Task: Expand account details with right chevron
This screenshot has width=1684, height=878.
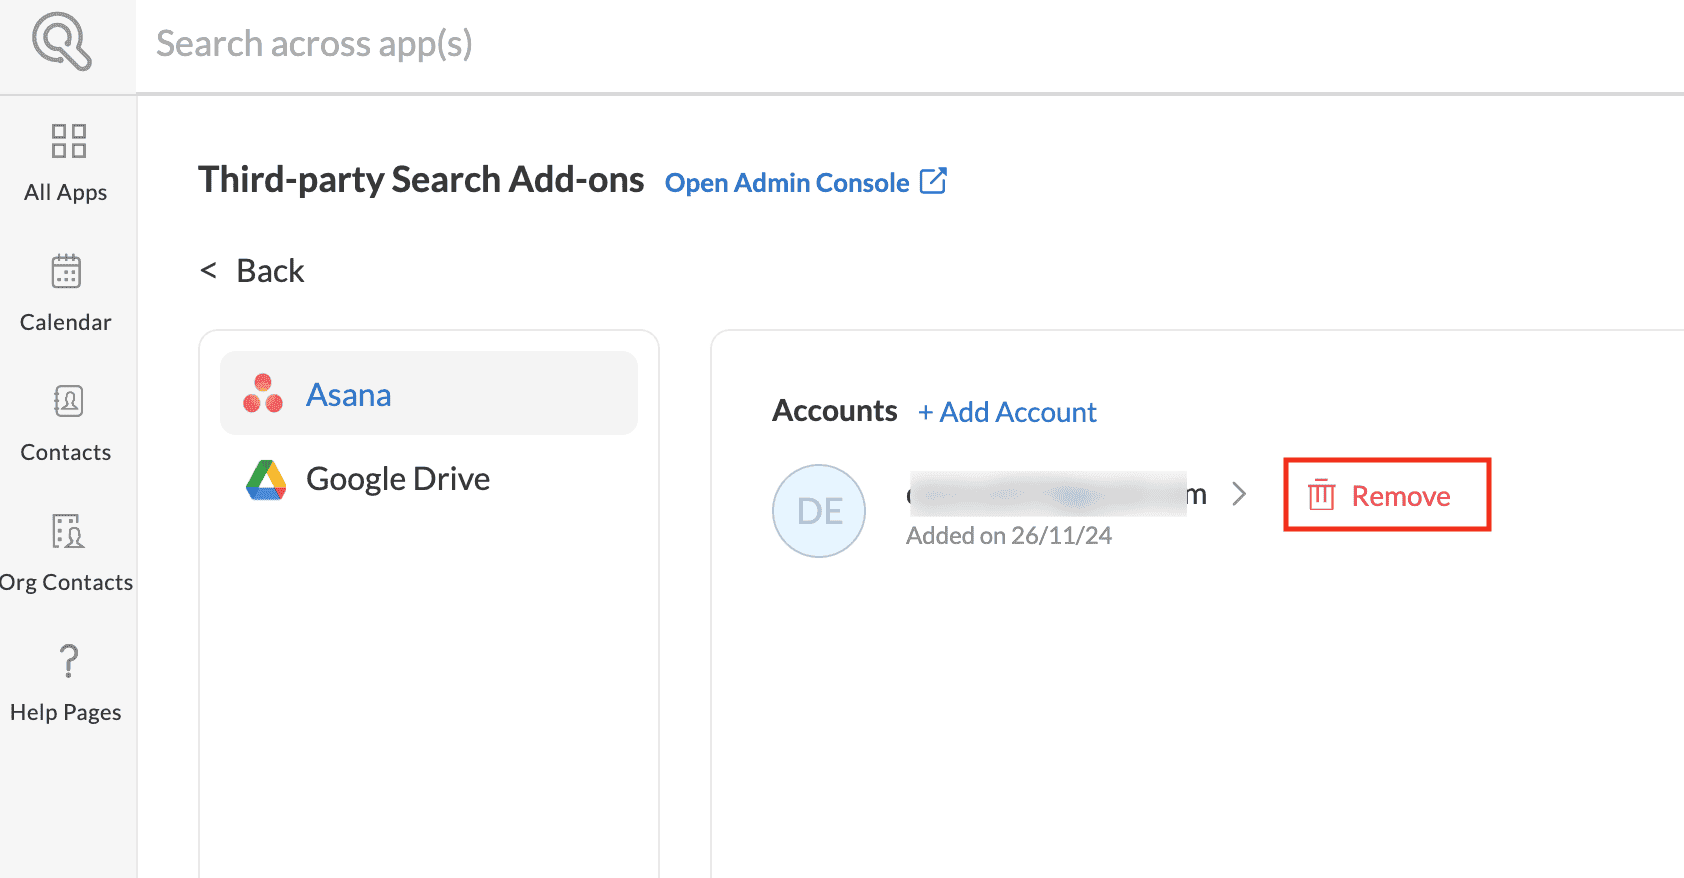Action: tap(1239, 494)
